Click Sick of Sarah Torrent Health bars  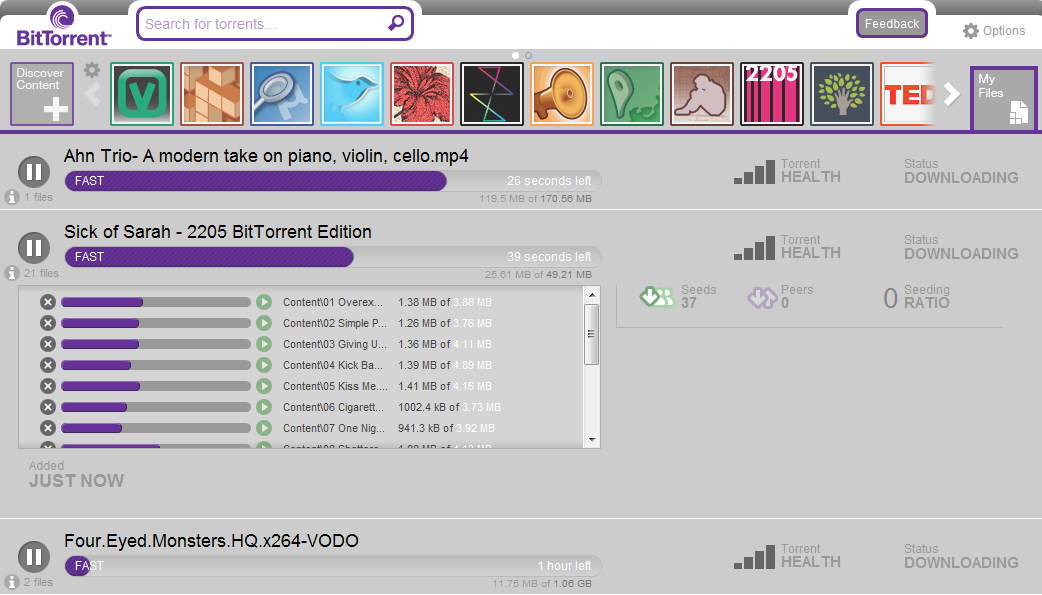click(754, 247)
